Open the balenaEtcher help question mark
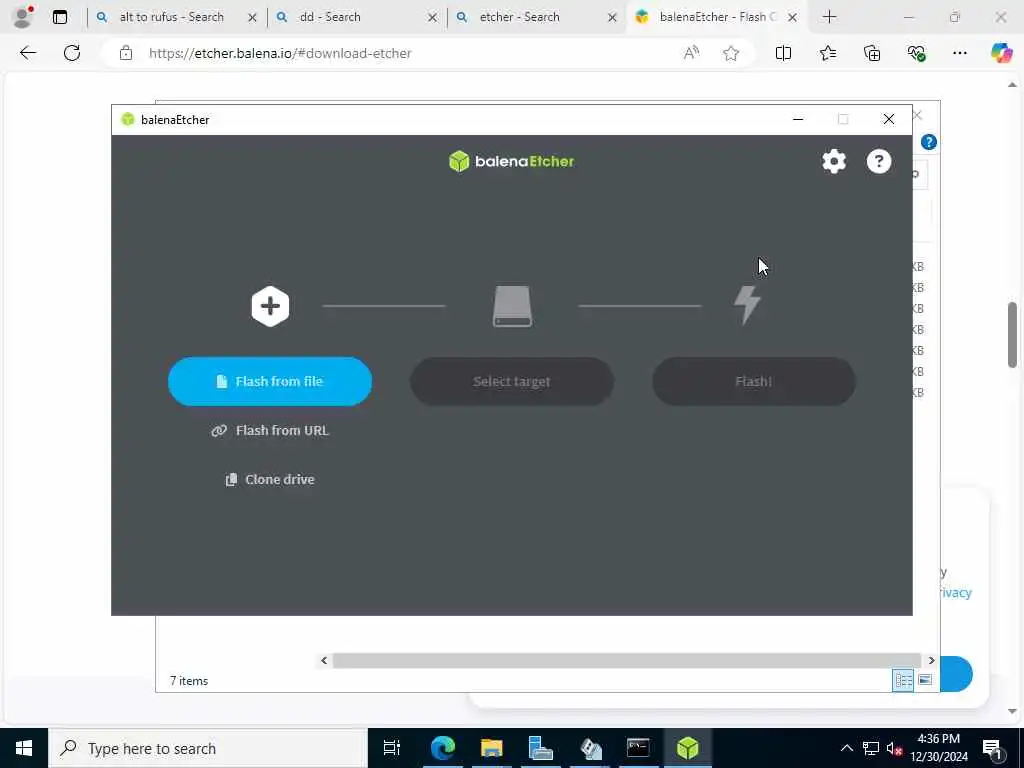1024x768 pixels. (x=879, y=161)
